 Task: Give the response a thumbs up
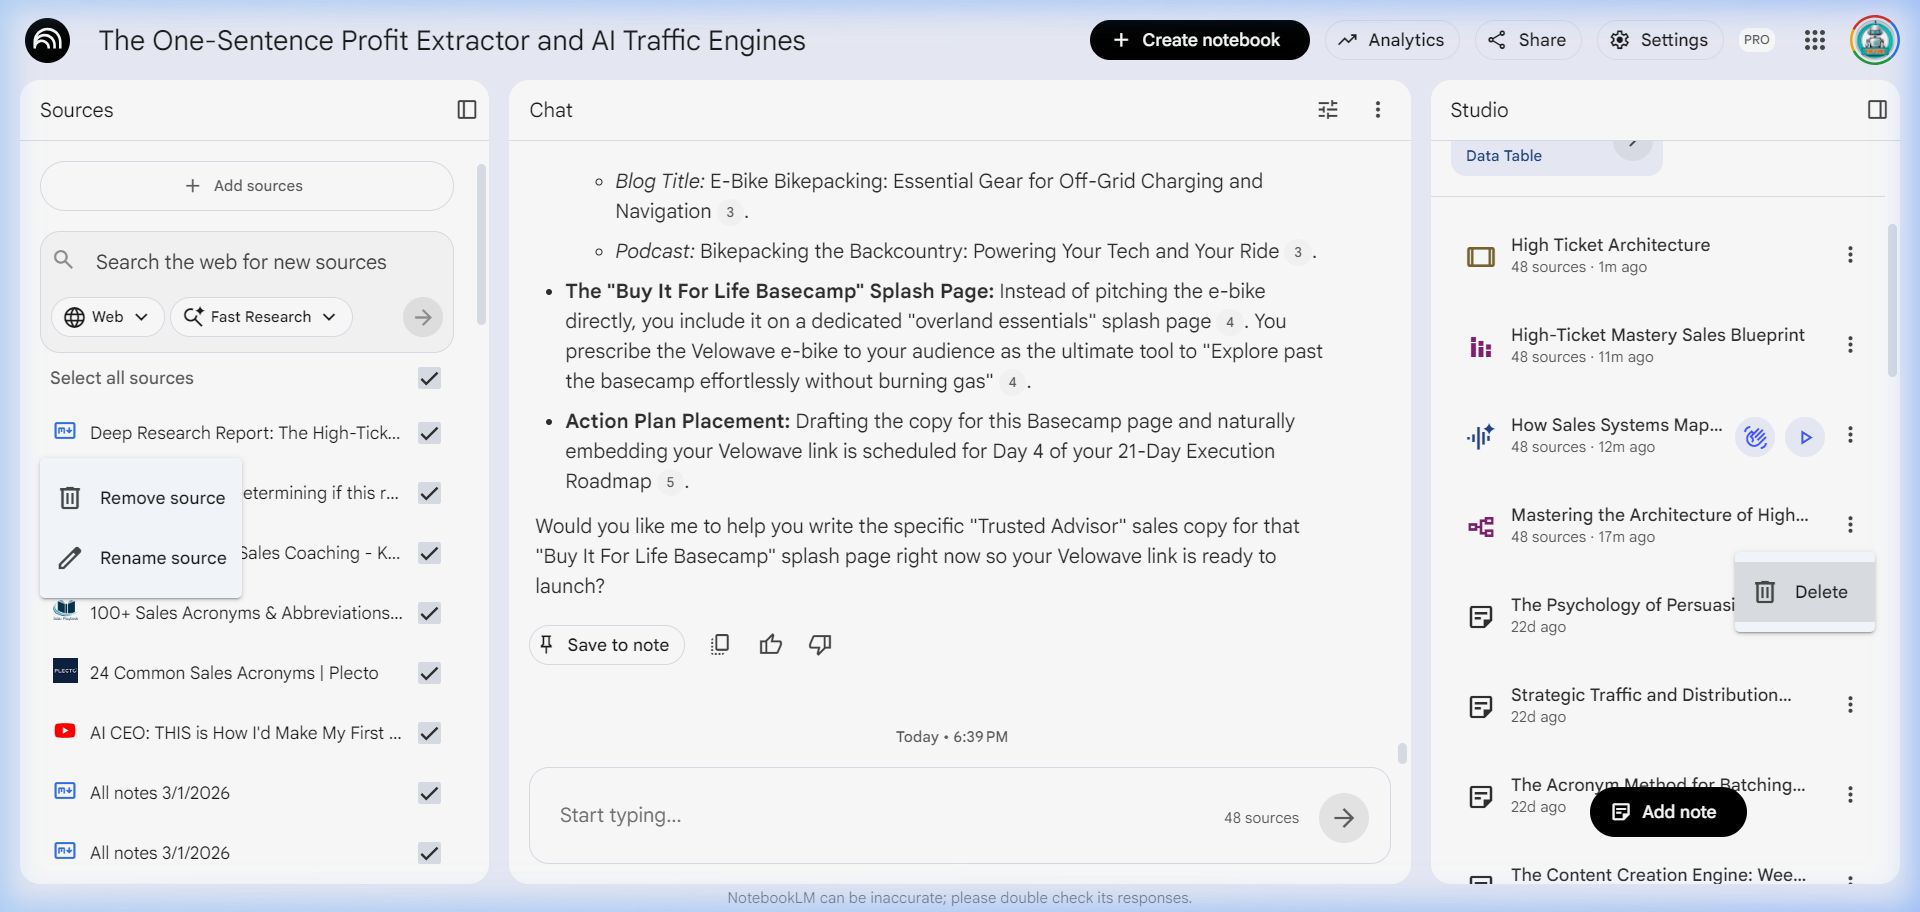(770, 645)
